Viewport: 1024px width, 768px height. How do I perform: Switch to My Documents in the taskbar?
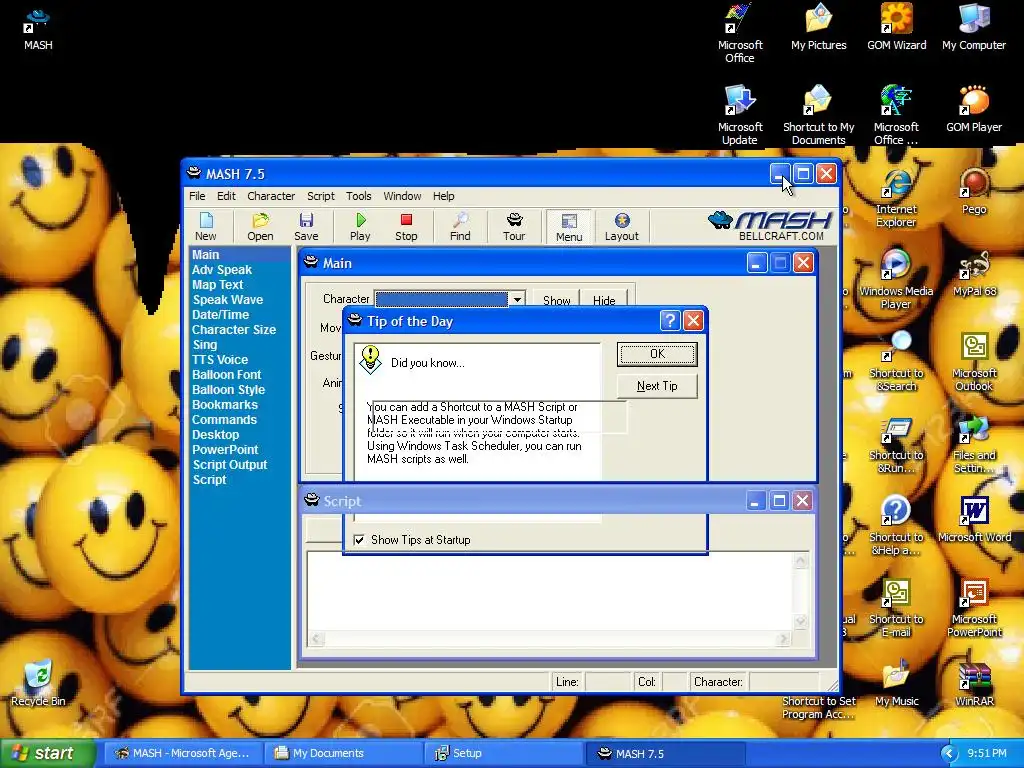tap(344, 753)
